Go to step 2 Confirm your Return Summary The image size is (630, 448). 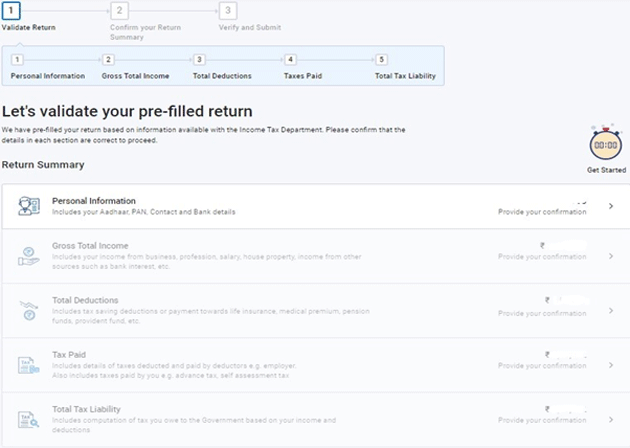tap(120, 11)
